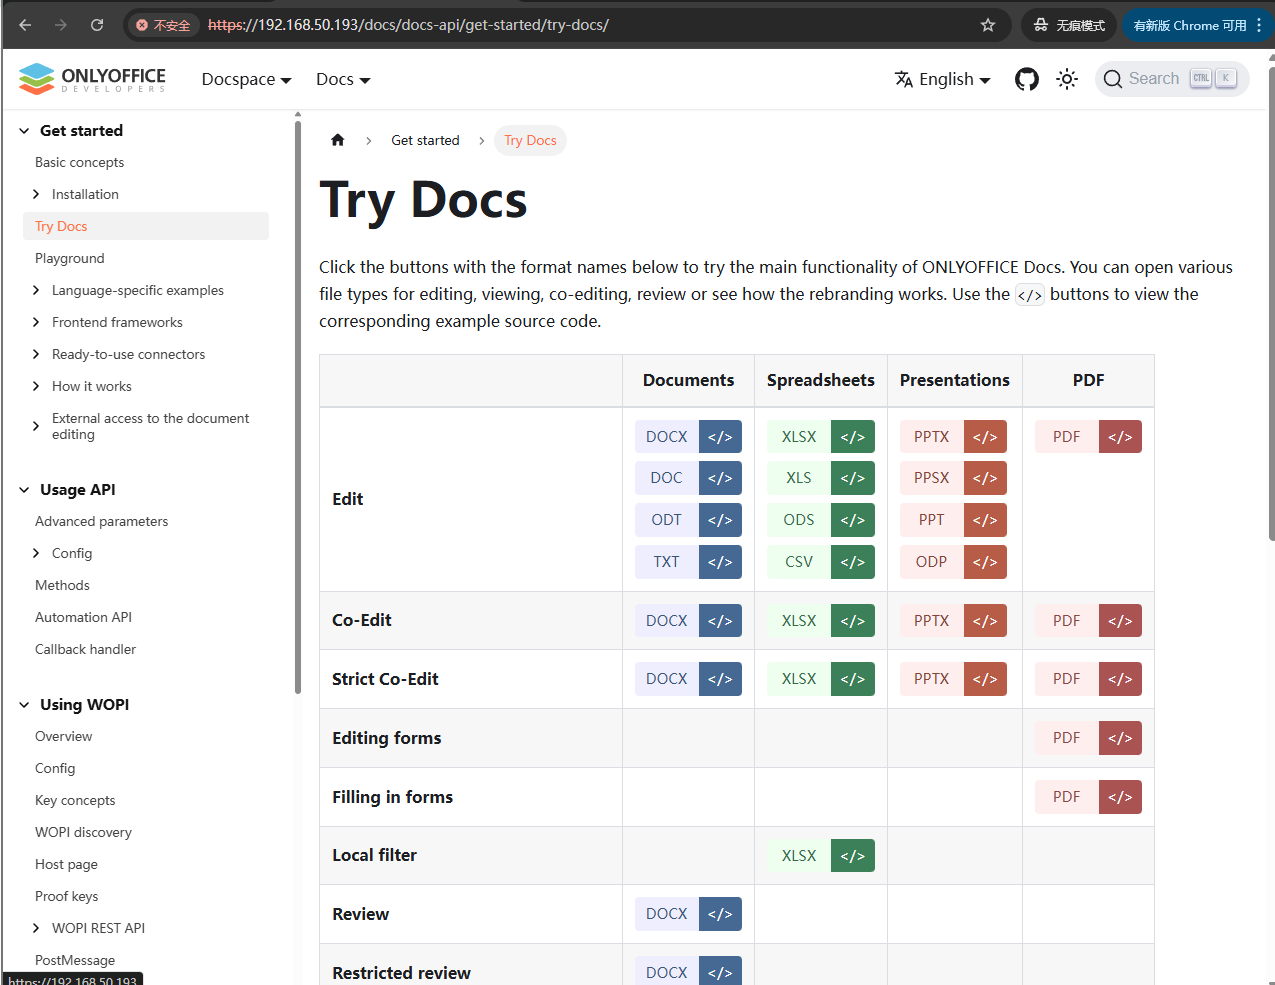Open Automation API in sidebar
Image resolution: width=1275 pixels, height=985 pixels.
click(x=84, y=617)
